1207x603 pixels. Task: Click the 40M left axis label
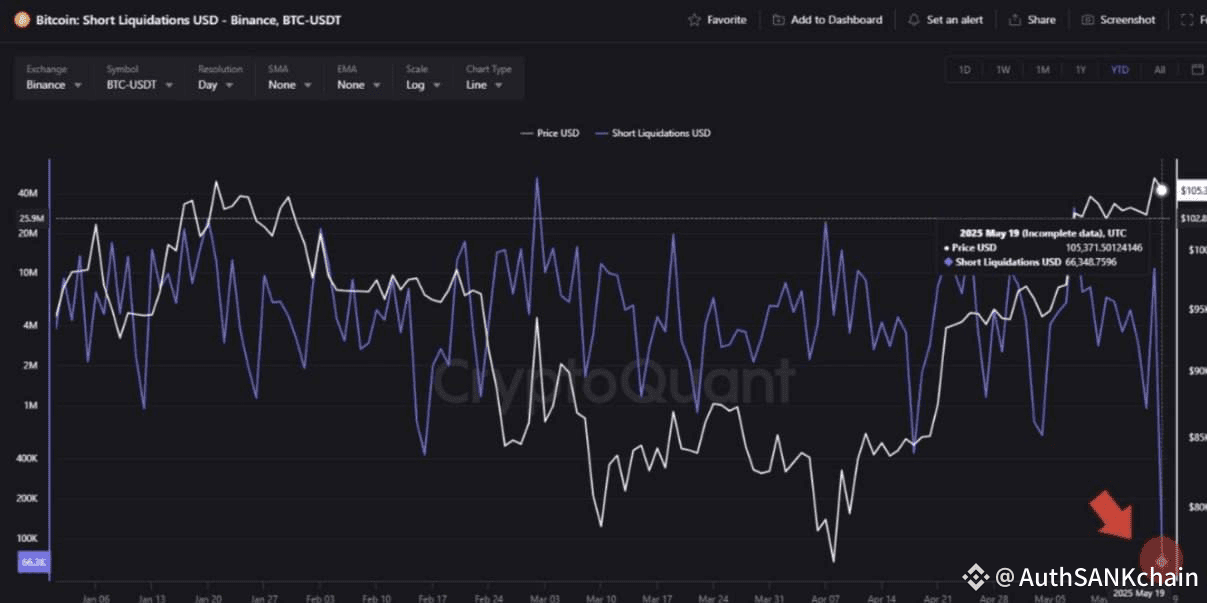coord(29,193)
